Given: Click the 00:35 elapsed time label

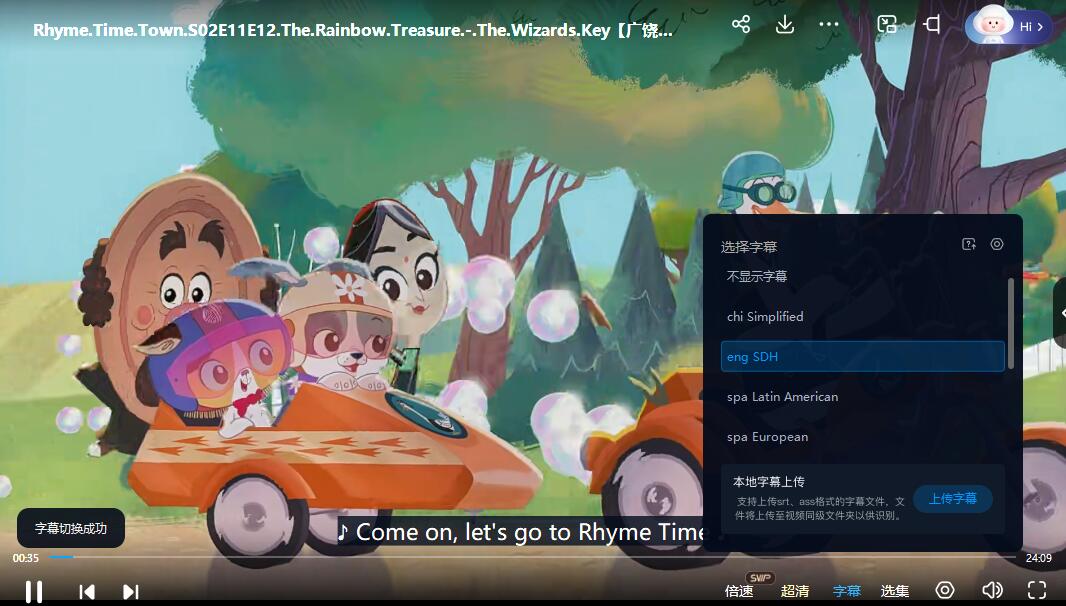Looking at the screenshot, I should pyautogui.click(x=25, y=558).
